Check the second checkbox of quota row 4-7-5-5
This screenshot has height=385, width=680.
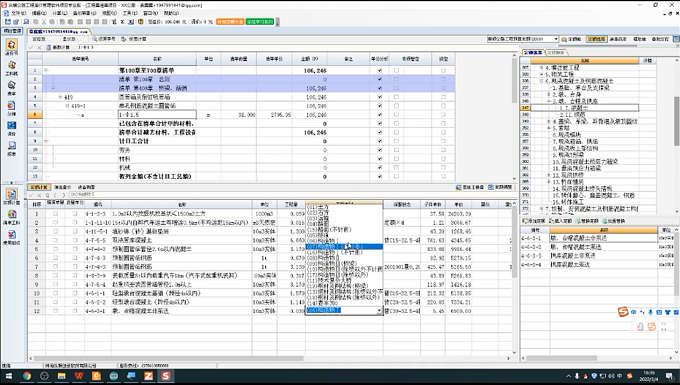click(75, 240)
